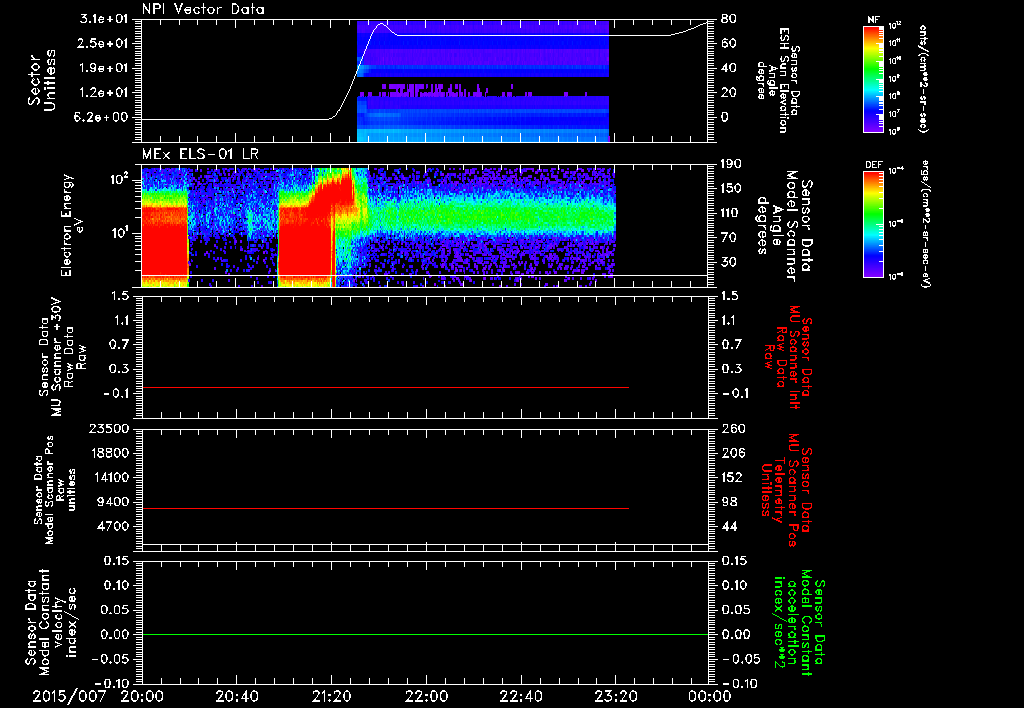Click the '00:00' time axis label

711,696
